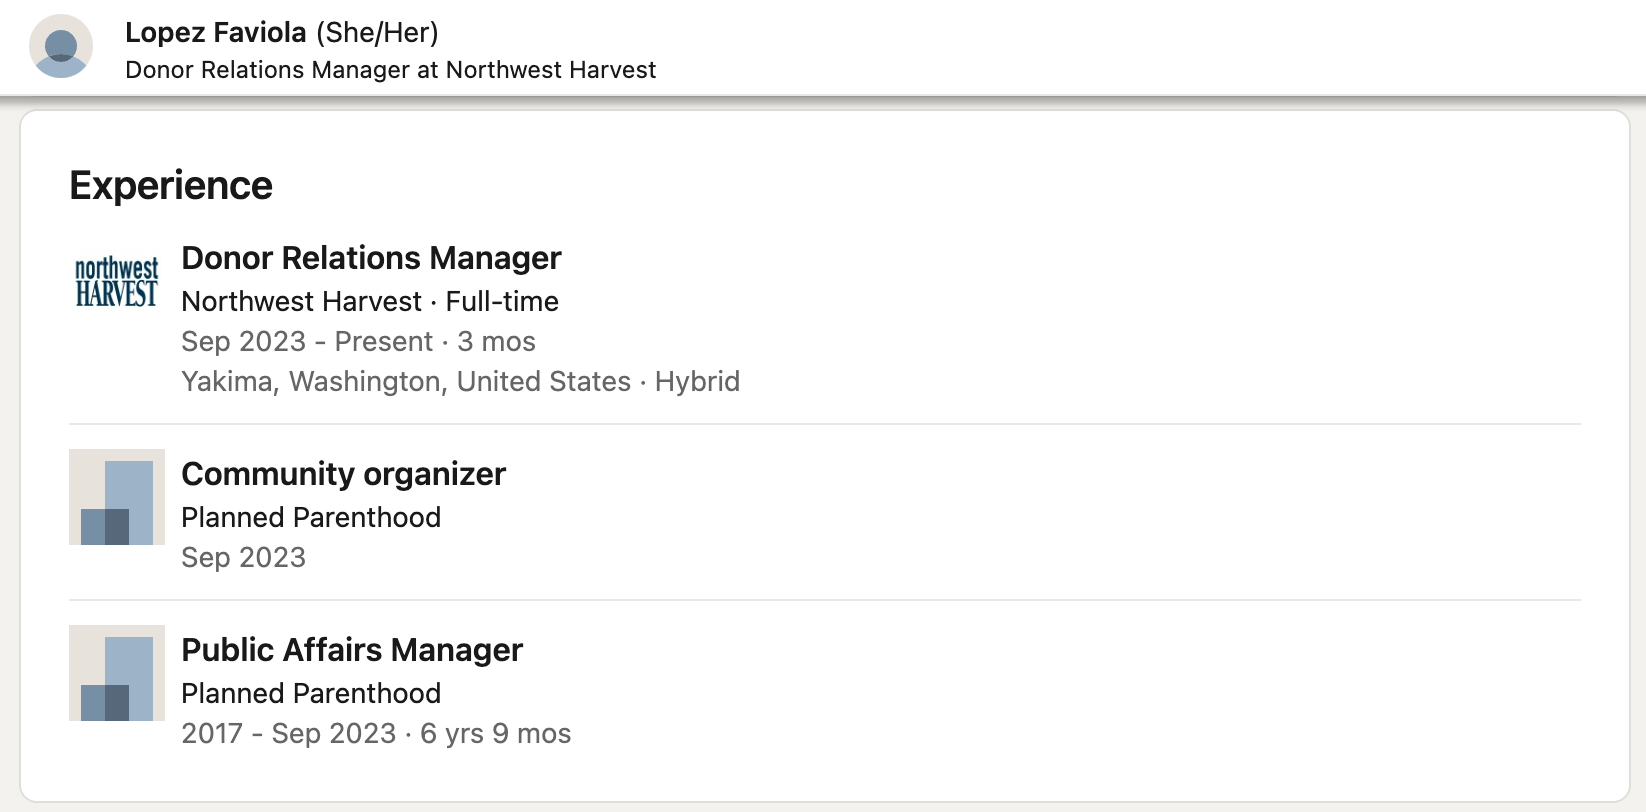Click the Sep 2023 - Present date range

tap(307, 341)
